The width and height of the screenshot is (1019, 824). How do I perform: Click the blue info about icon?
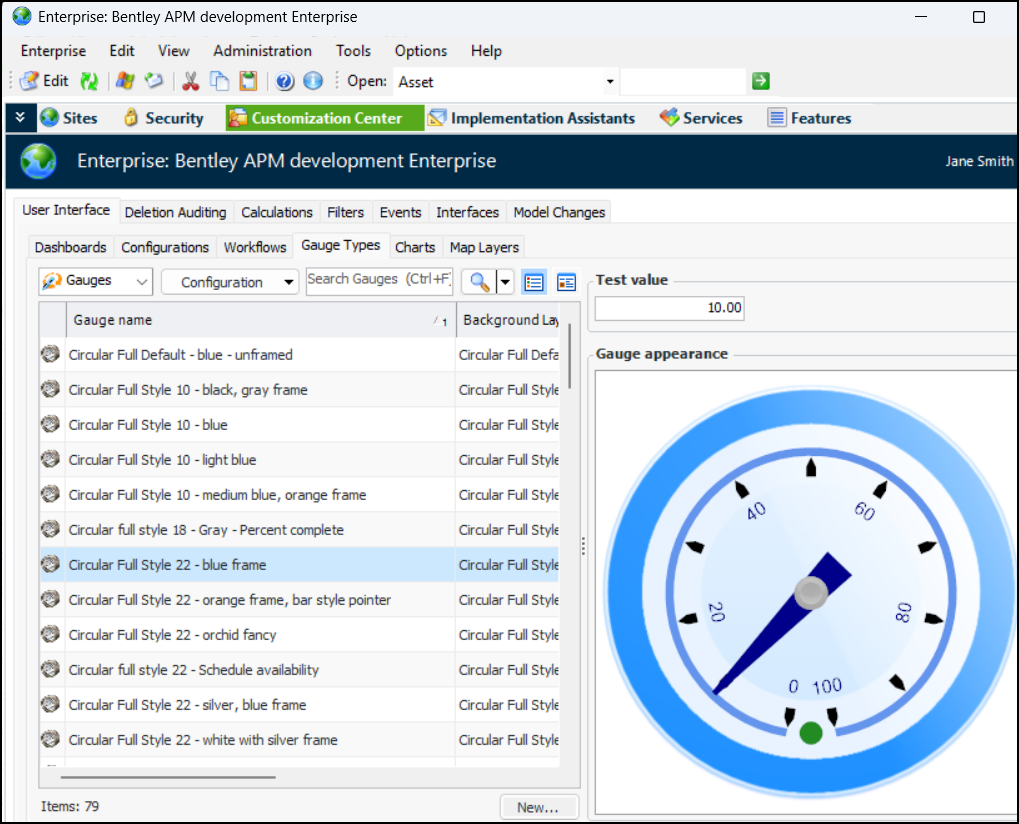[x=313, y=82]
